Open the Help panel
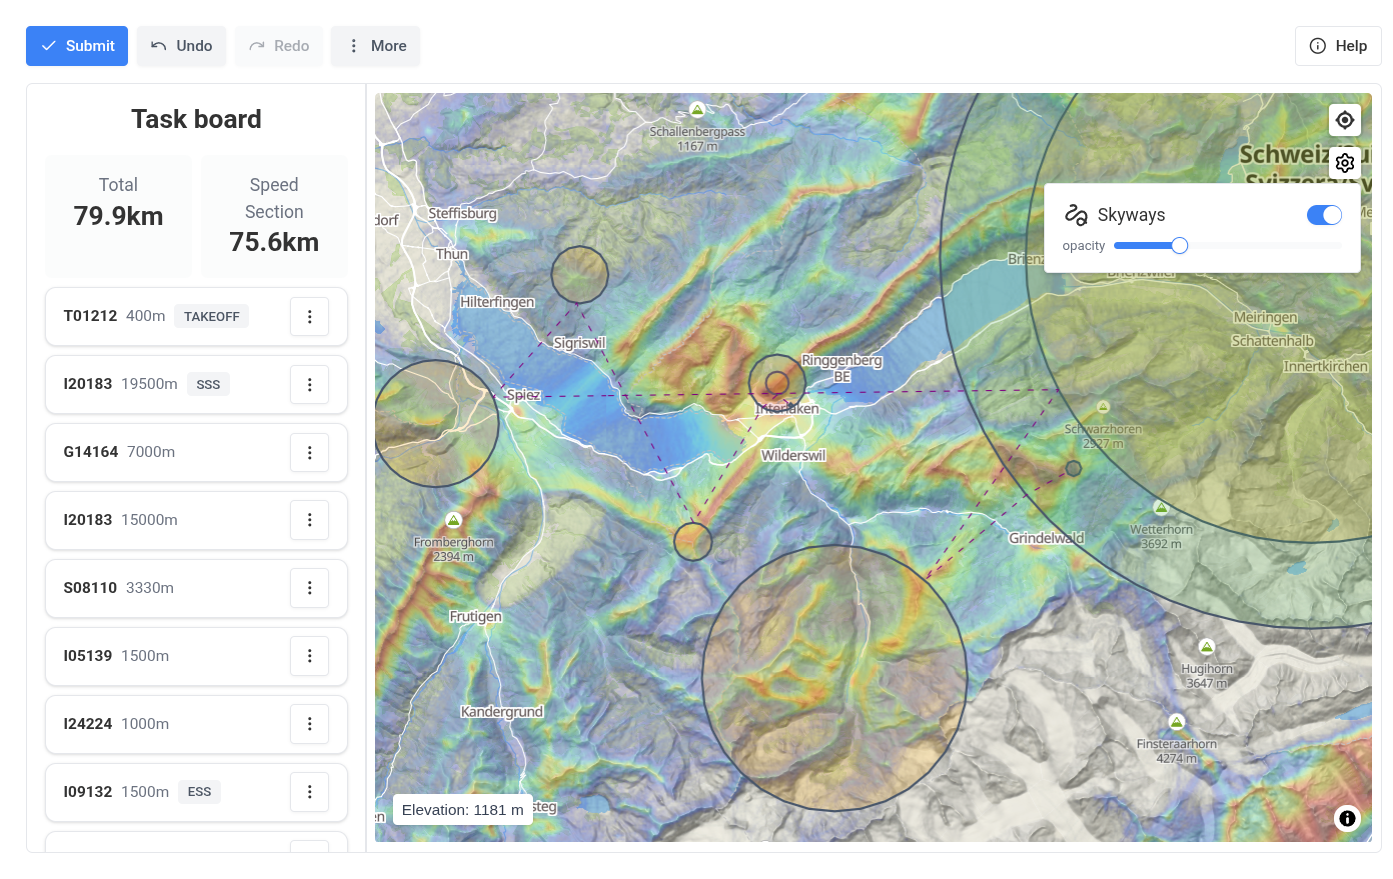The width and height of the screenshot is (1393, 879). click(x=1337, y=46)
